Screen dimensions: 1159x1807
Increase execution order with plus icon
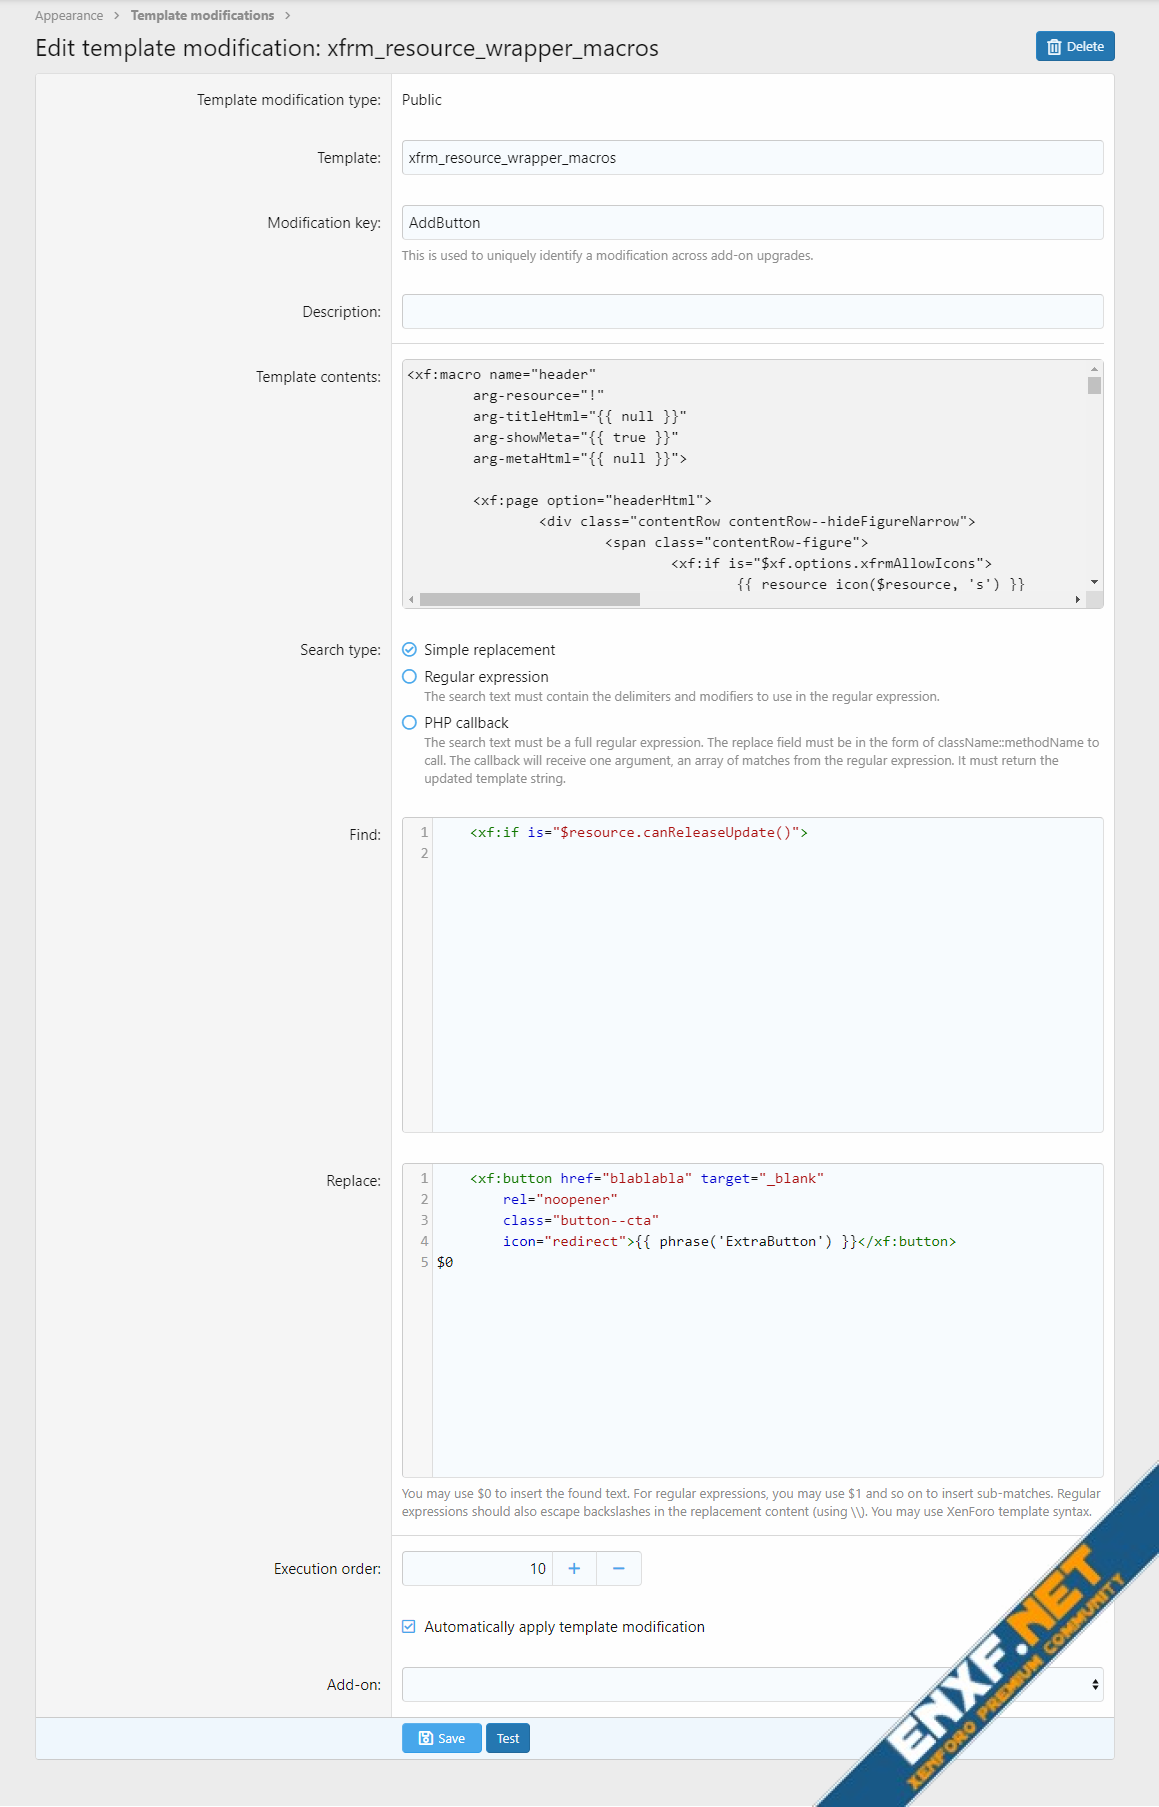pos(574,1568)
